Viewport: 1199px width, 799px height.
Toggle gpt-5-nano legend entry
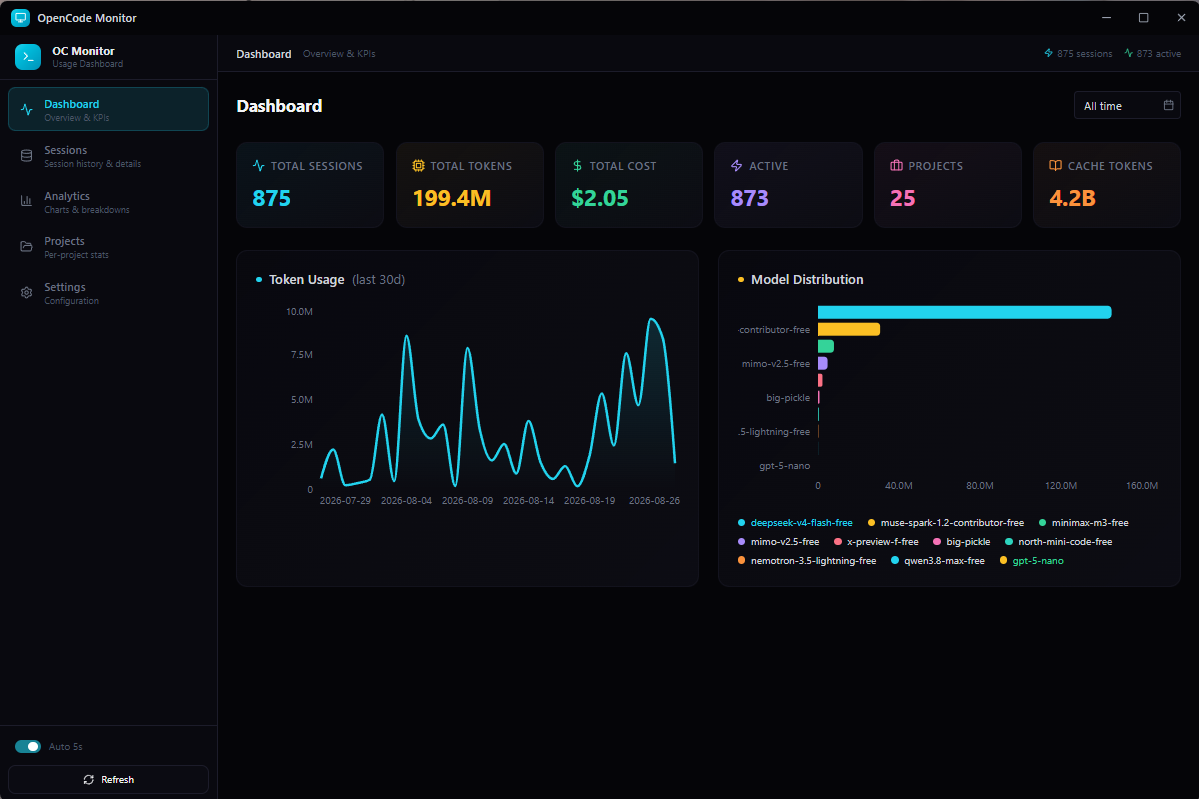pos(1032,561)
